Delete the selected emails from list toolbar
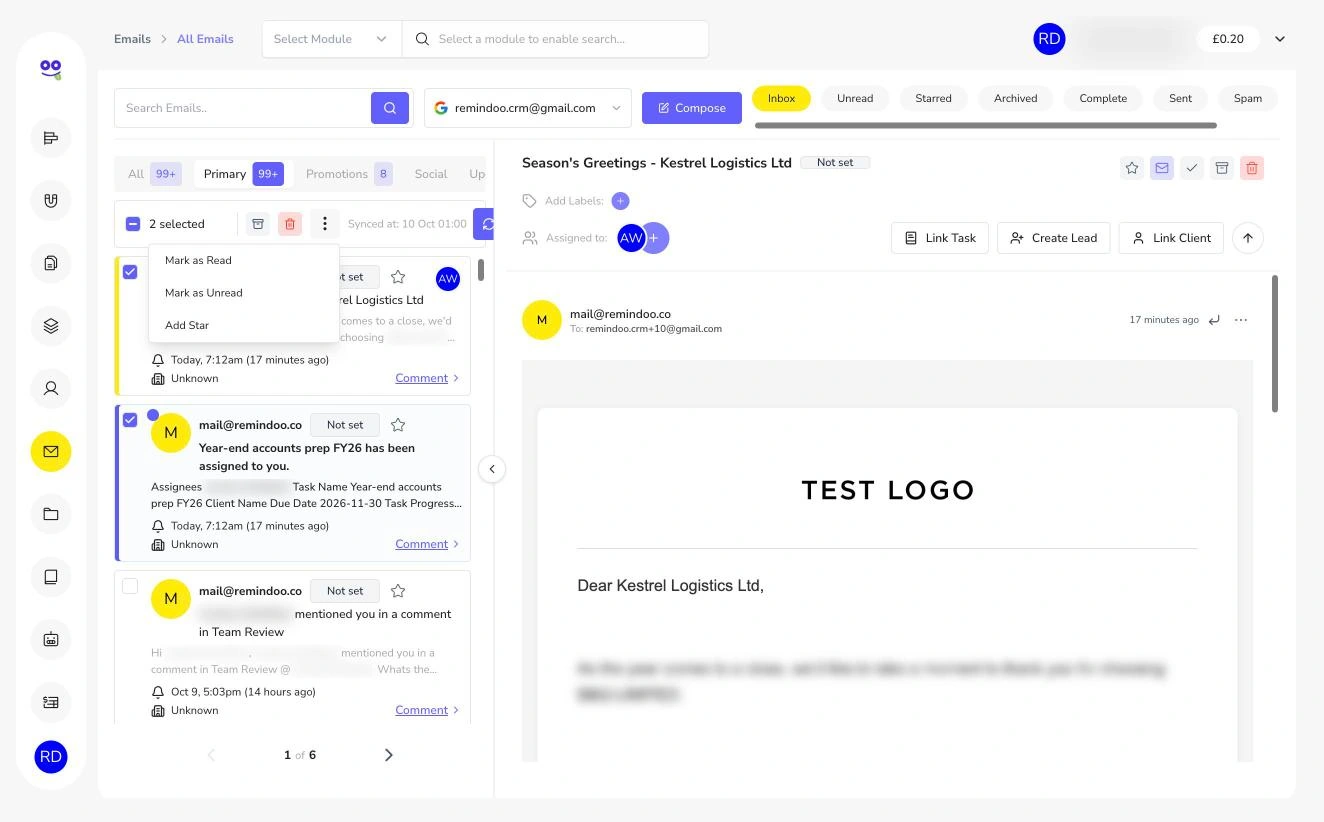Image resolution: width=1324 pixels, height=822 pixels. (x=290, y=224)
